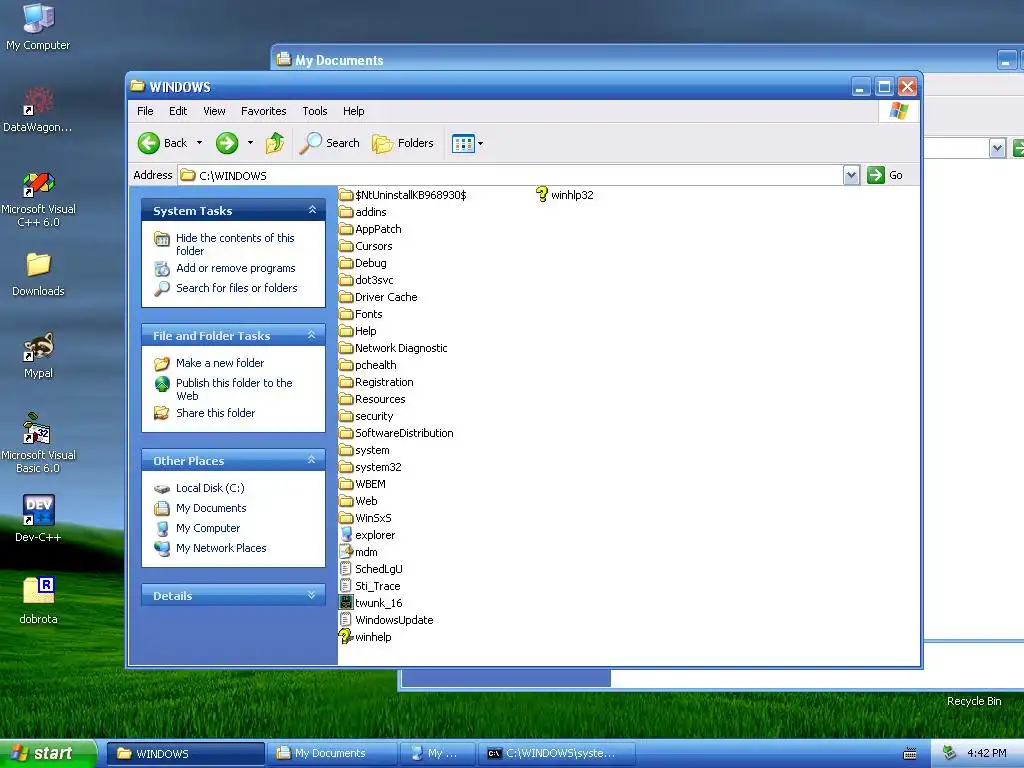1024x768 pixels.
Task: Collapse the System Tasks panel
Action: (x=312, y=210)
